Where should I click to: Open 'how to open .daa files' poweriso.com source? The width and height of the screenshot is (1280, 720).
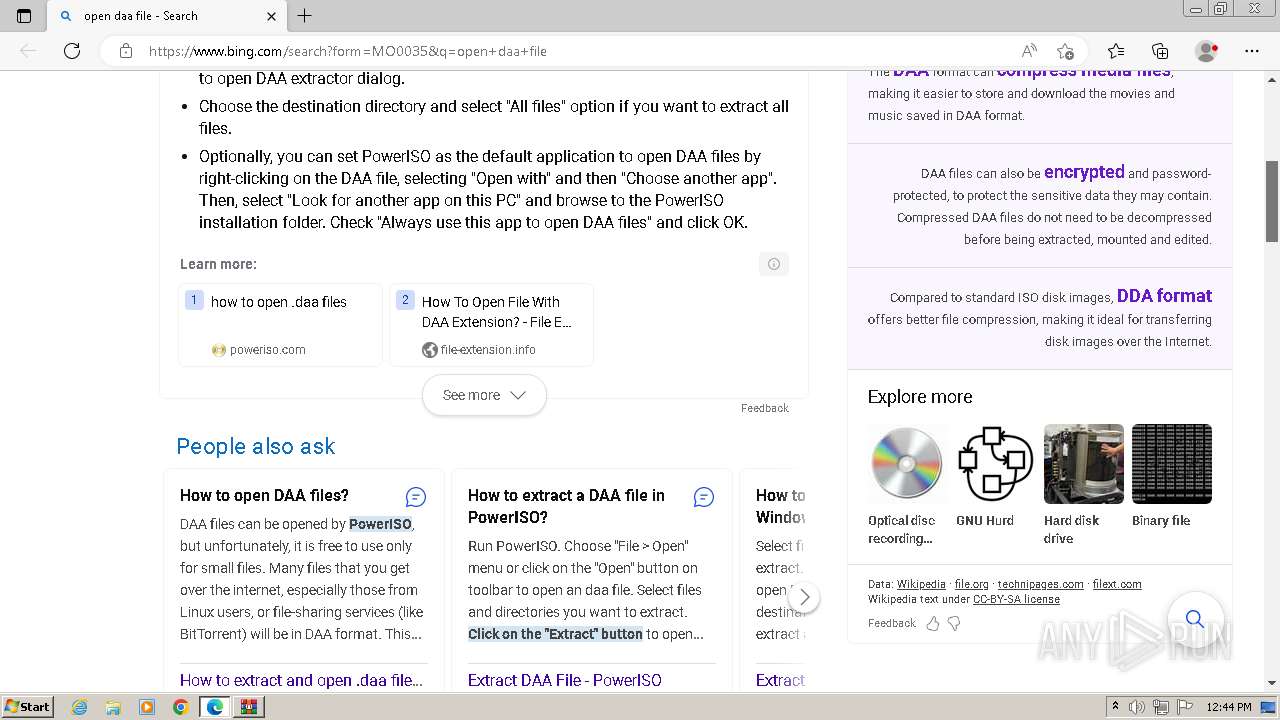[x=280, y=325]
